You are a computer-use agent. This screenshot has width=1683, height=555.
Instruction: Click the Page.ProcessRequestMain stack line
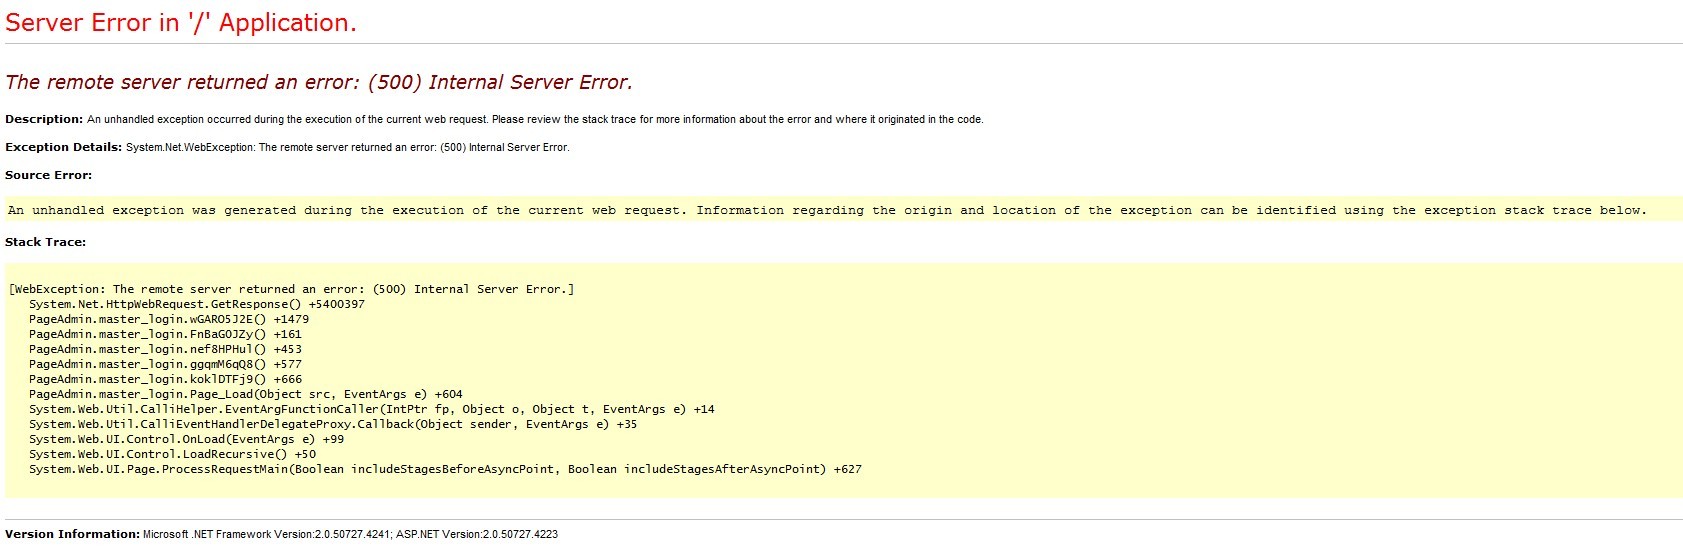tap(444, 469)
